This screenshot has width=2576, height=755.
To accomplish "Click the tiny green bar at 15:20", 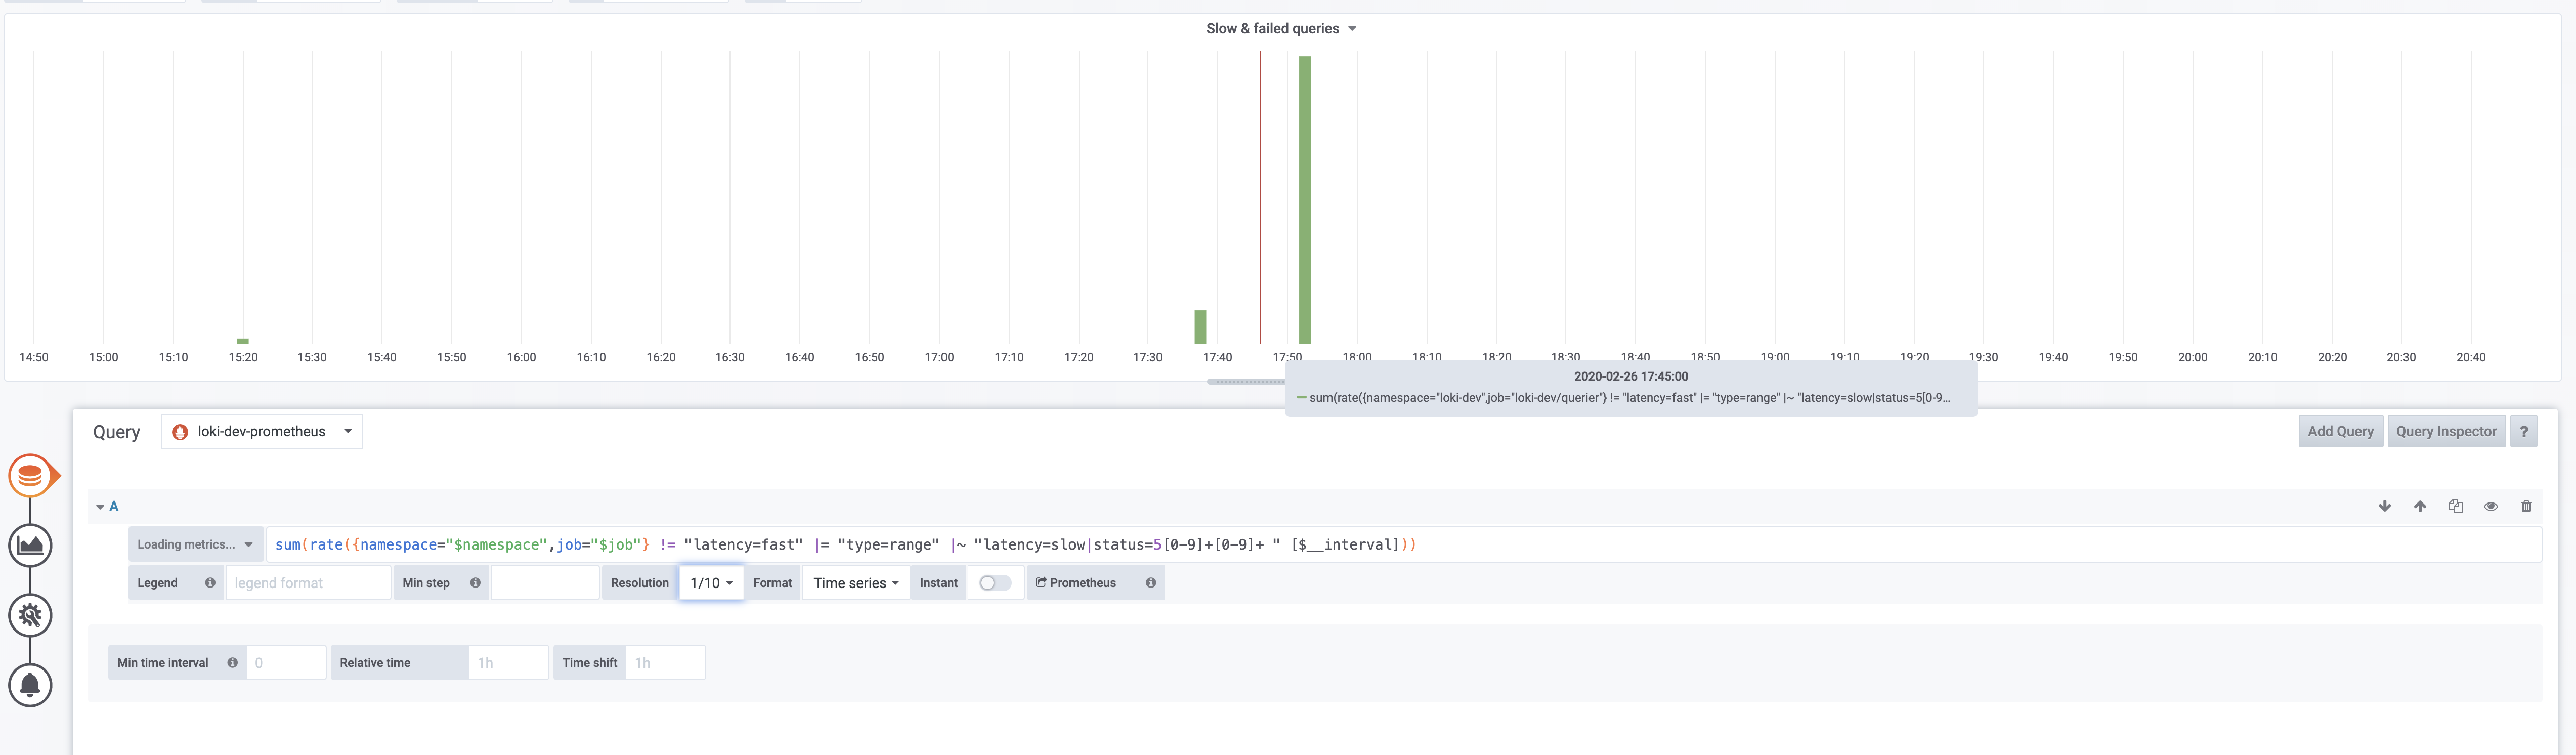I will point(243,341).
